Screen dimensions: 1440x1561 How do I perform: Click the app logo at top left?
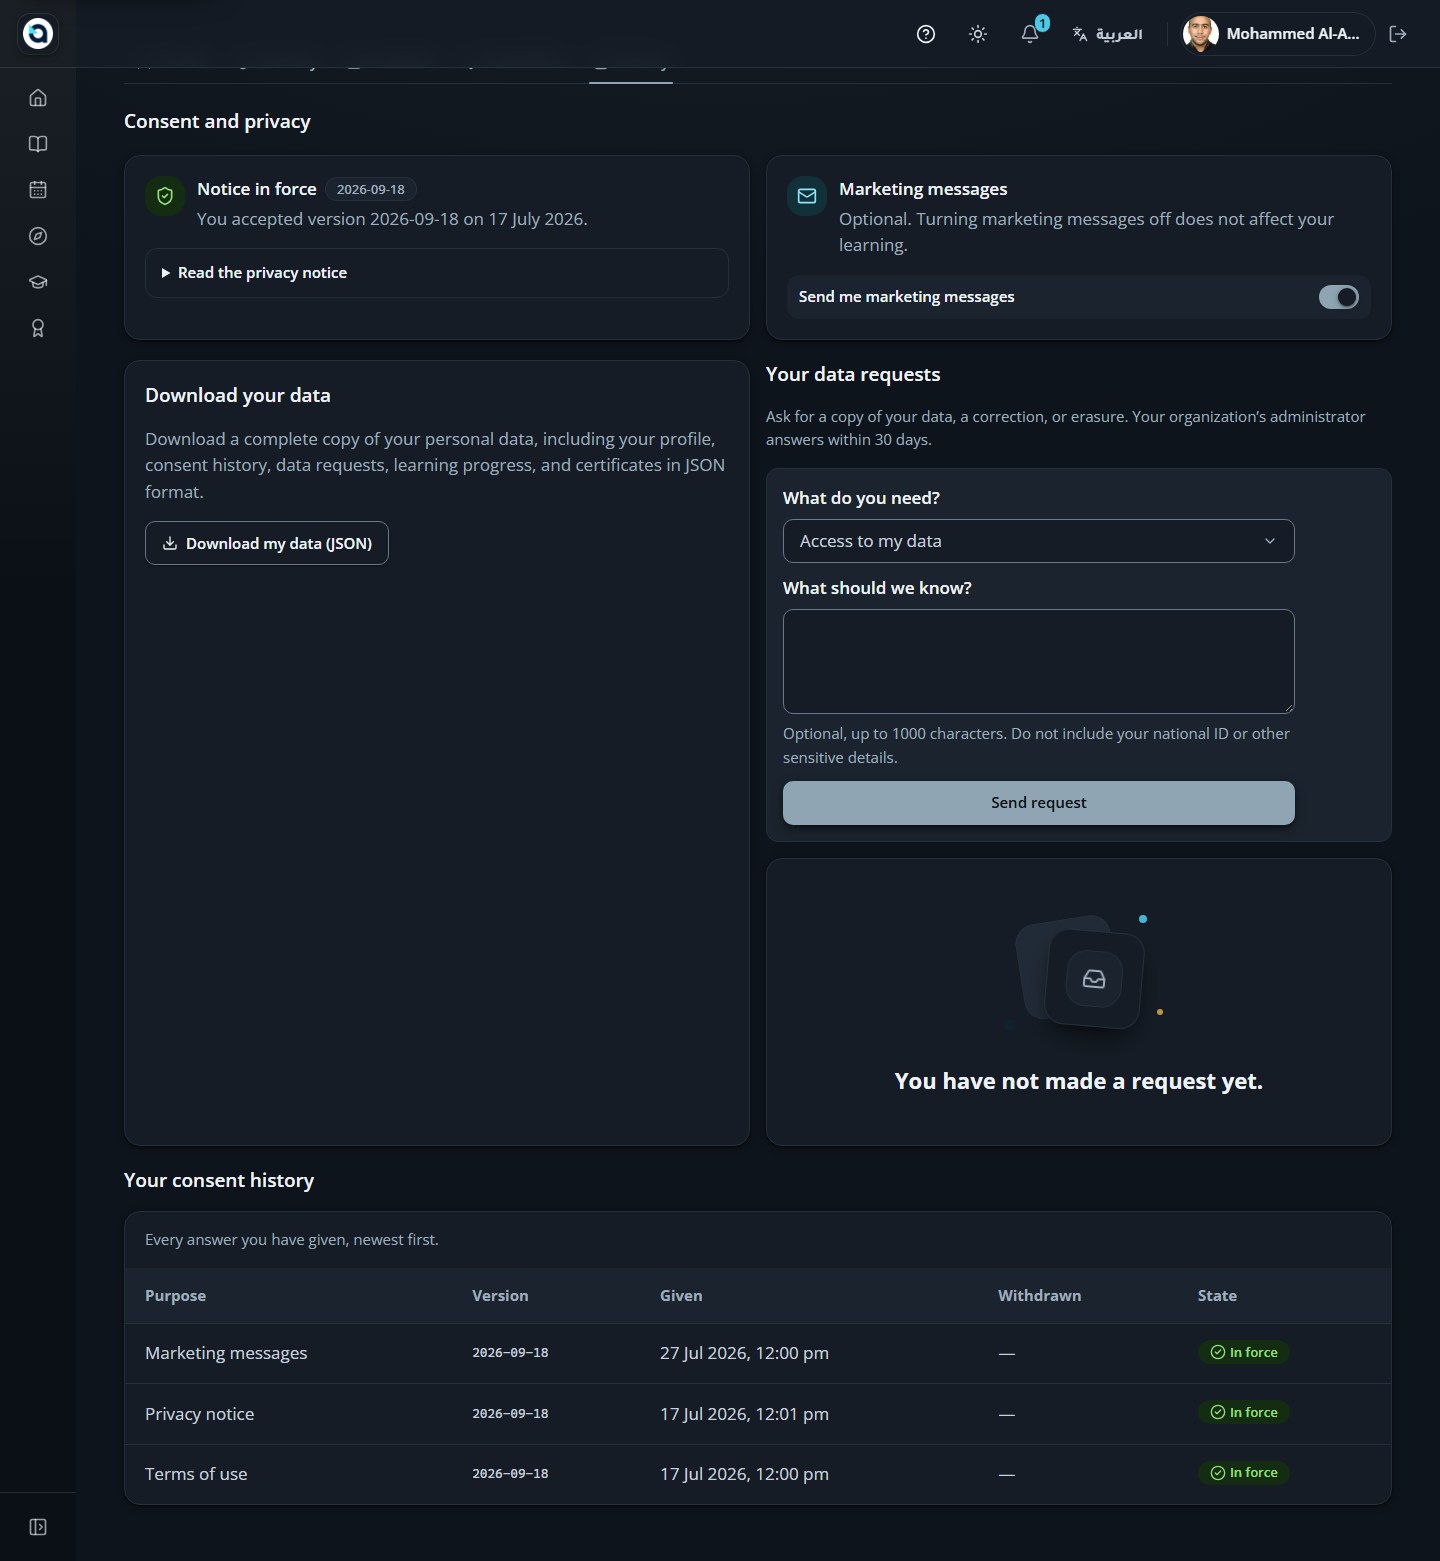38,34
